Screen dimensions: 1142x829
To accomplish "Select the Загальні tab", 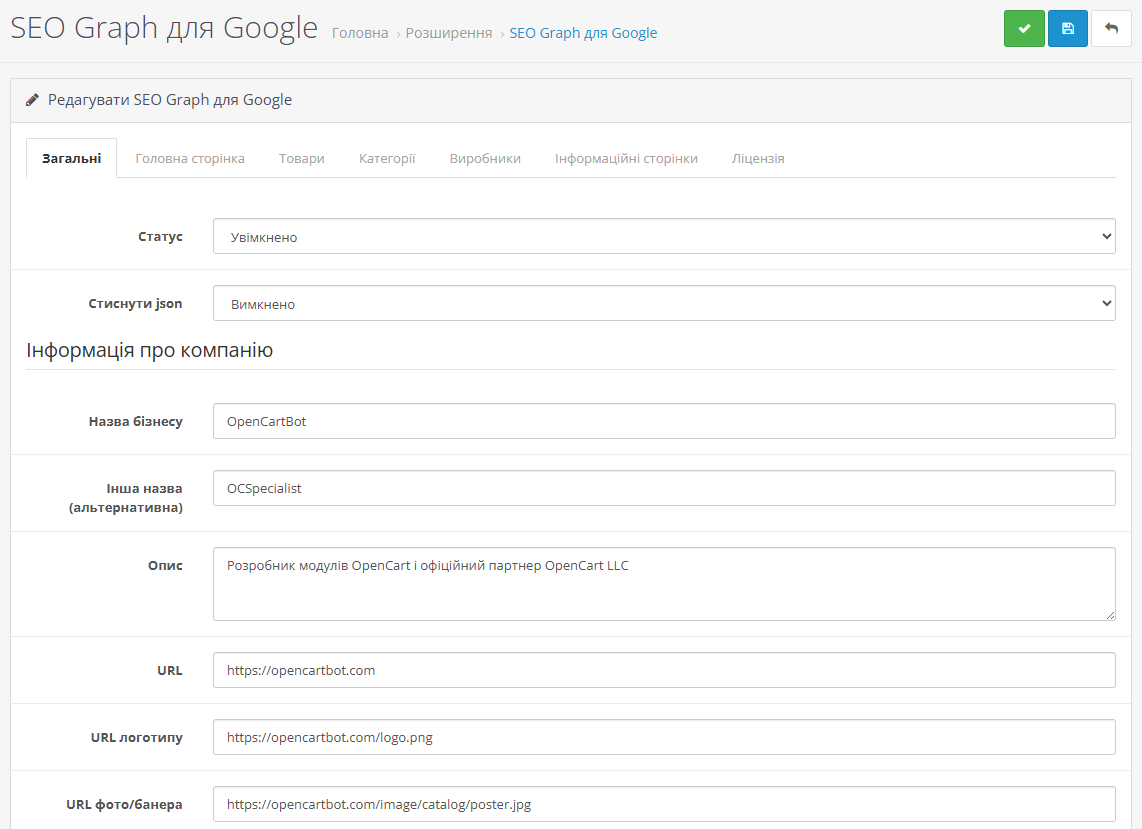I will (x=71, y=158).
